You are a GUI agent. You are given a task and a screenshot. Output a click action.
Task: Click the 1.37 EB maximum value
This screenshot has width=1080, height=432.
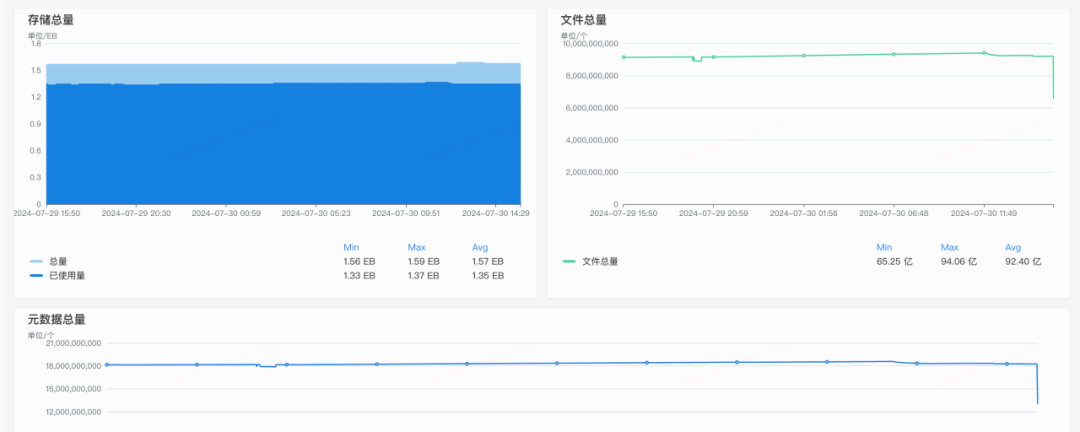pos(423,276)
